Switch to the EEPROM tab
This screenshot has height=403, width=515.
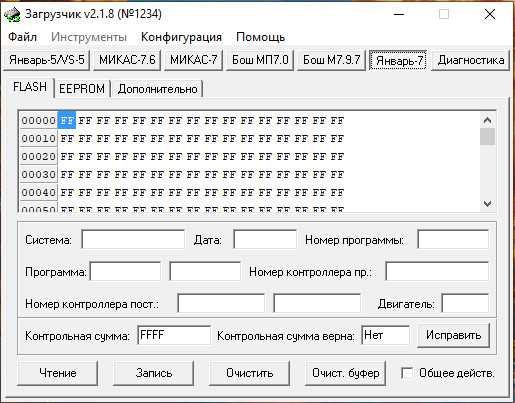click(x=82, y=89)
